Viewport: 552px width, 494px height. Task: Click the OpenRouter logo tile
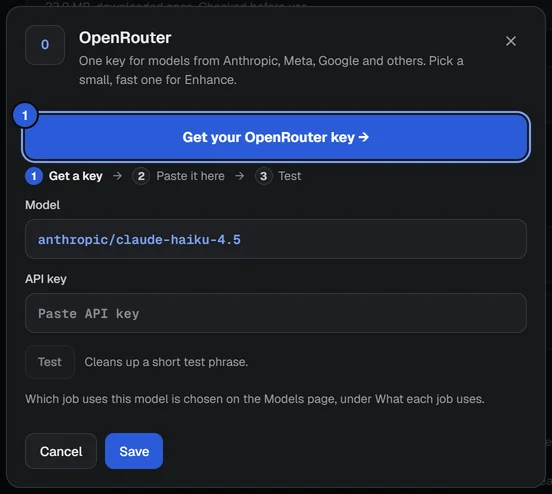click(45, 45)
